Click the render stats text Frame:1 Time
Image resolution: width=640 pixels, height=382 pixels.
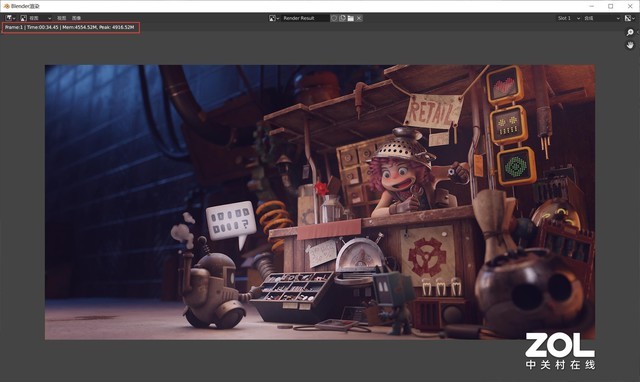click(x=70, y=27)
